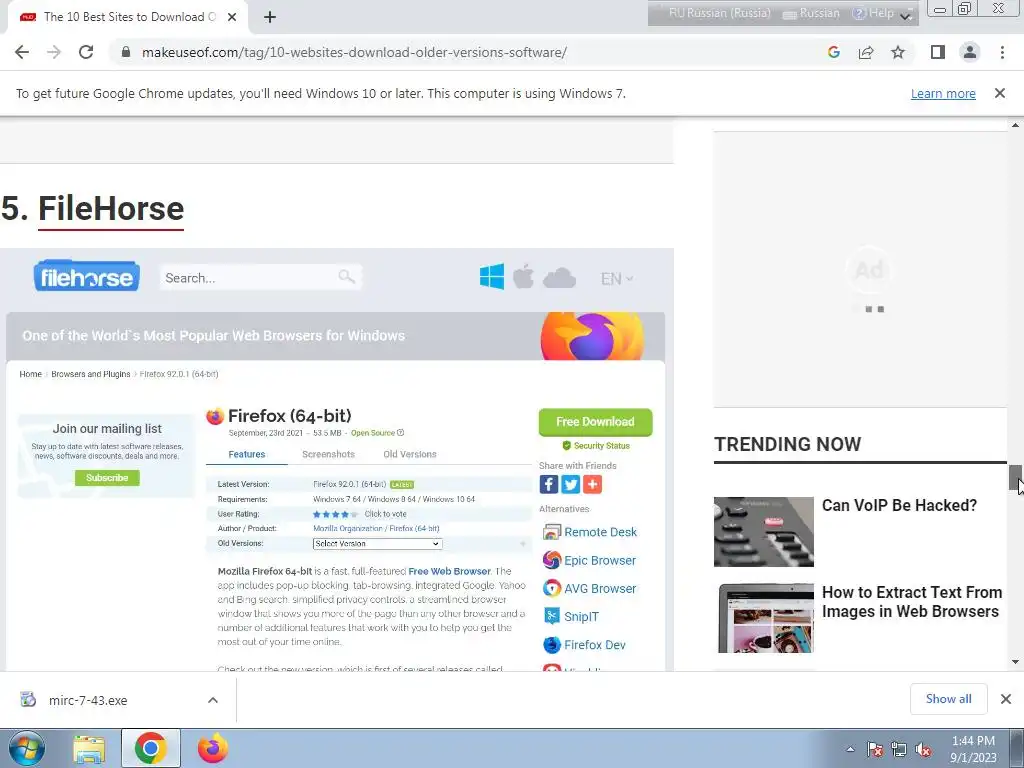Open Chrome's three-dot menu
Viewport: 1024px width, 768px height.
[1002, 52]
